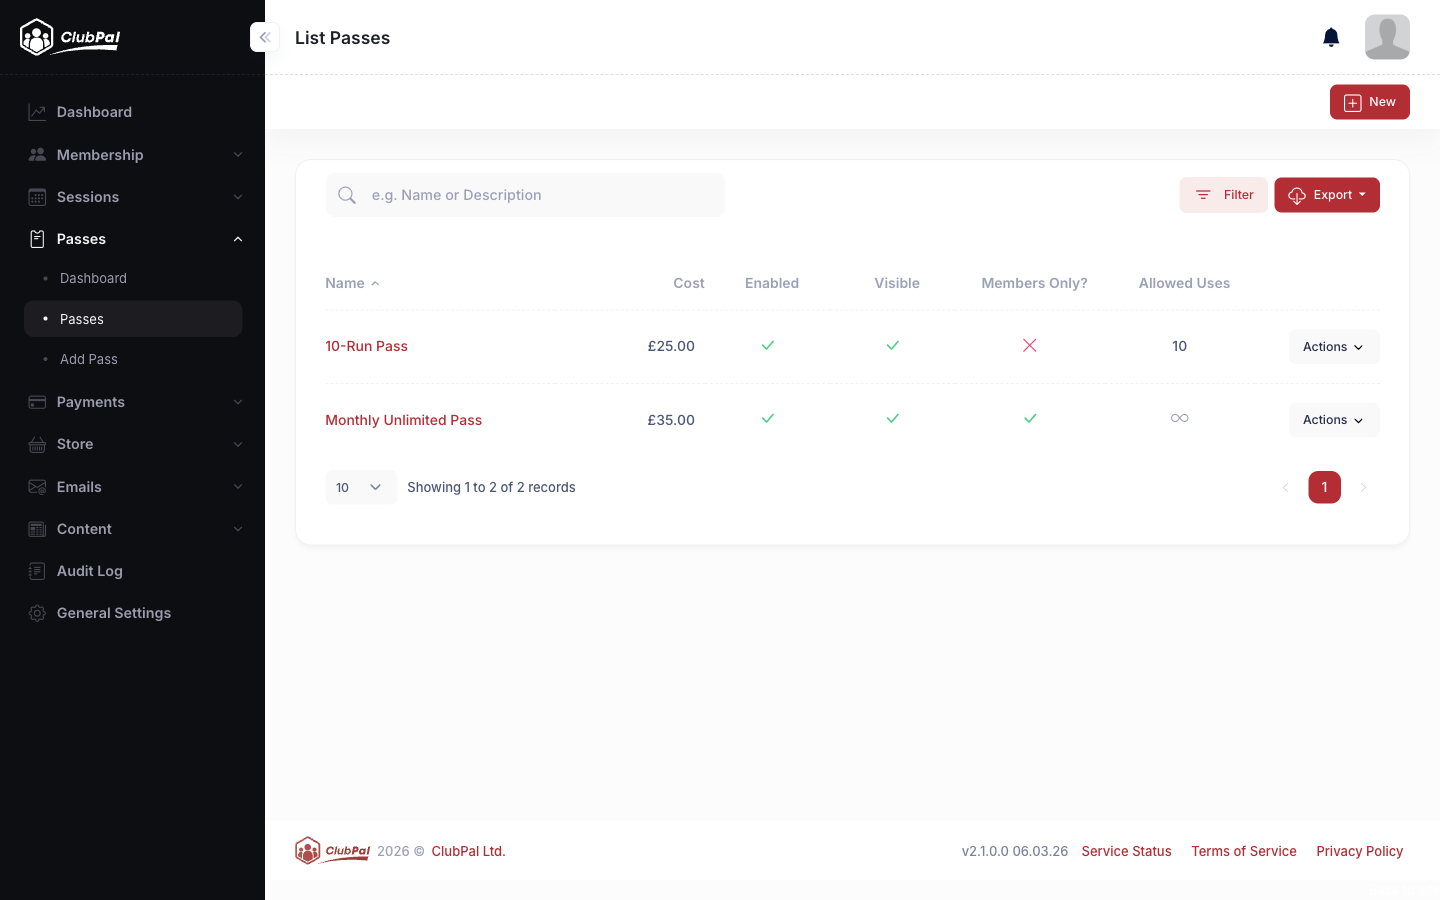Expand the Membership menu
This screenshot has width=1440, height=900.
point(99,155)
